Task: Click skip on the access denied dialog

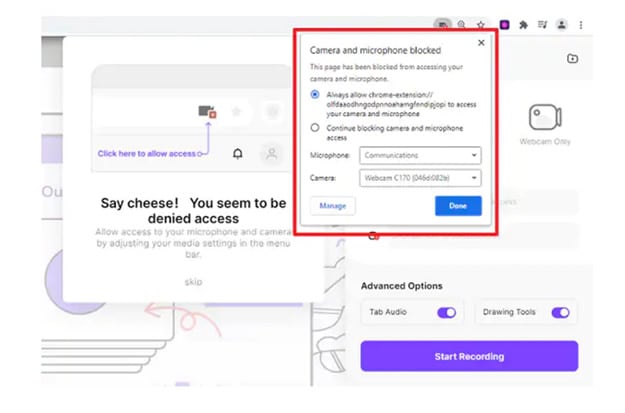Action: coord(193,282)
